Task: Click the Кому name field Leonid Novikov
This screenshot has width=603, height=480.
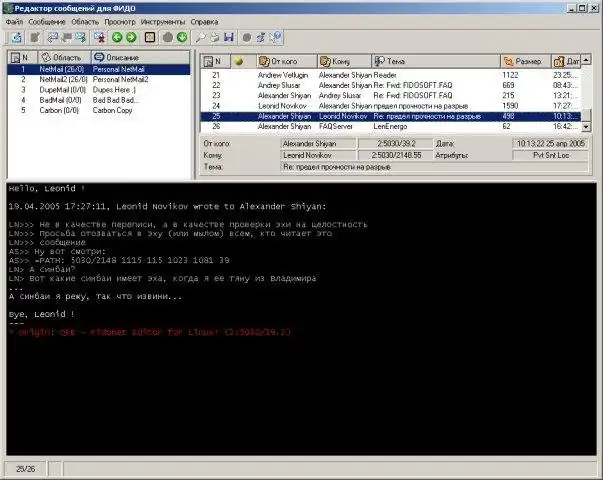Action: click(x=318, y=155)
